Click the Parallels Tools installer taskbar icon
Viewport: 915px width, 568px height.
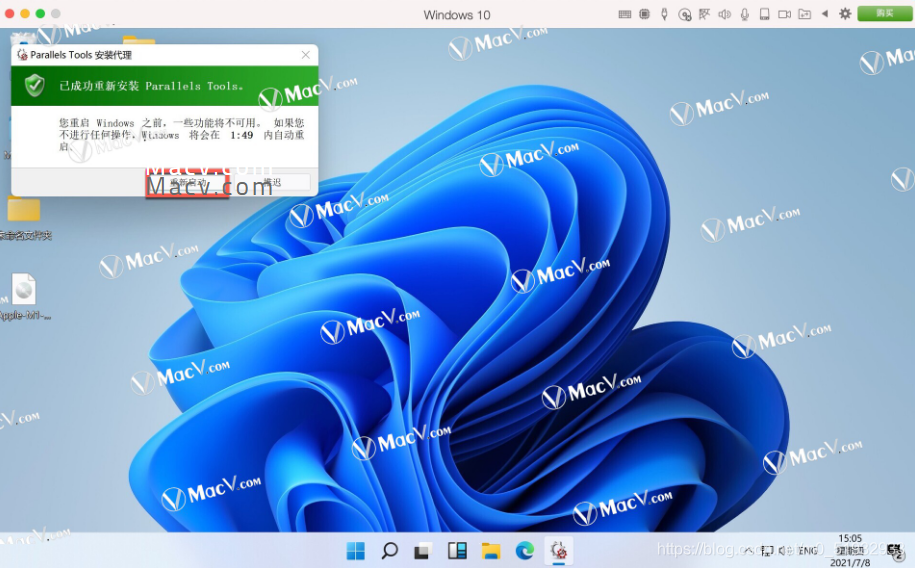point(558,550)
